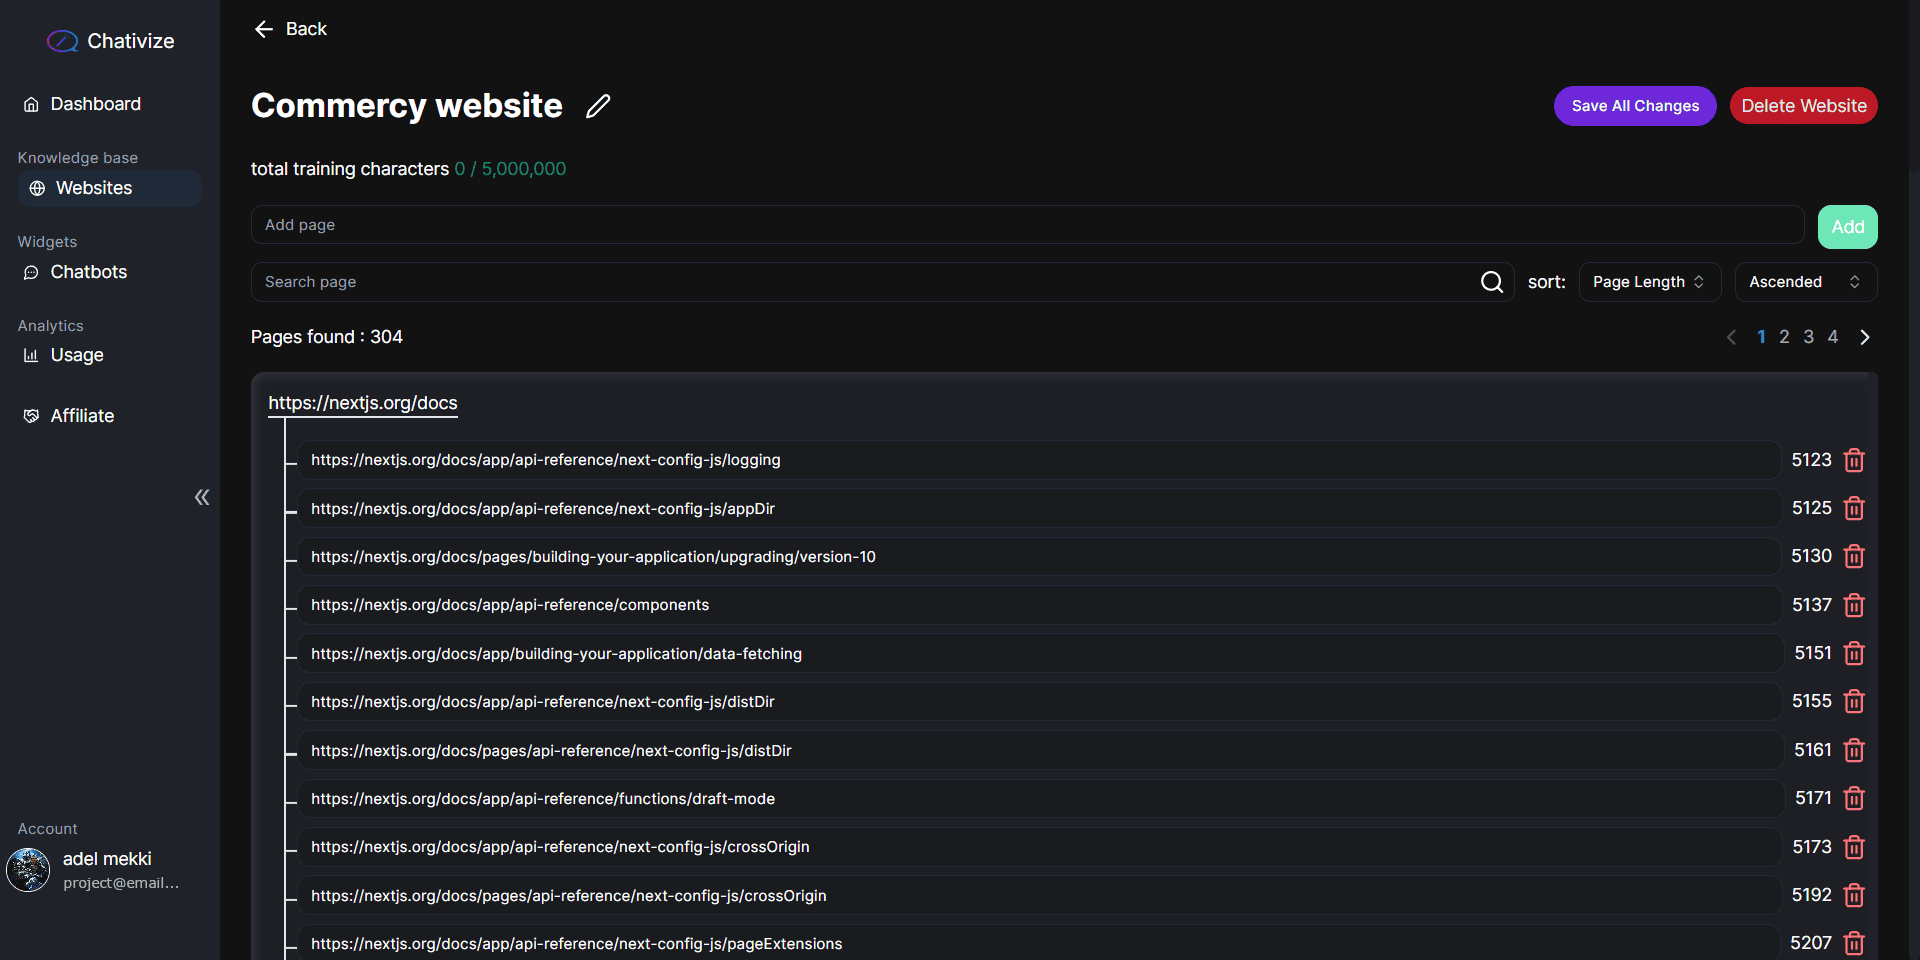Delete the next-config-js/logging page

[x=1854, y=460]
